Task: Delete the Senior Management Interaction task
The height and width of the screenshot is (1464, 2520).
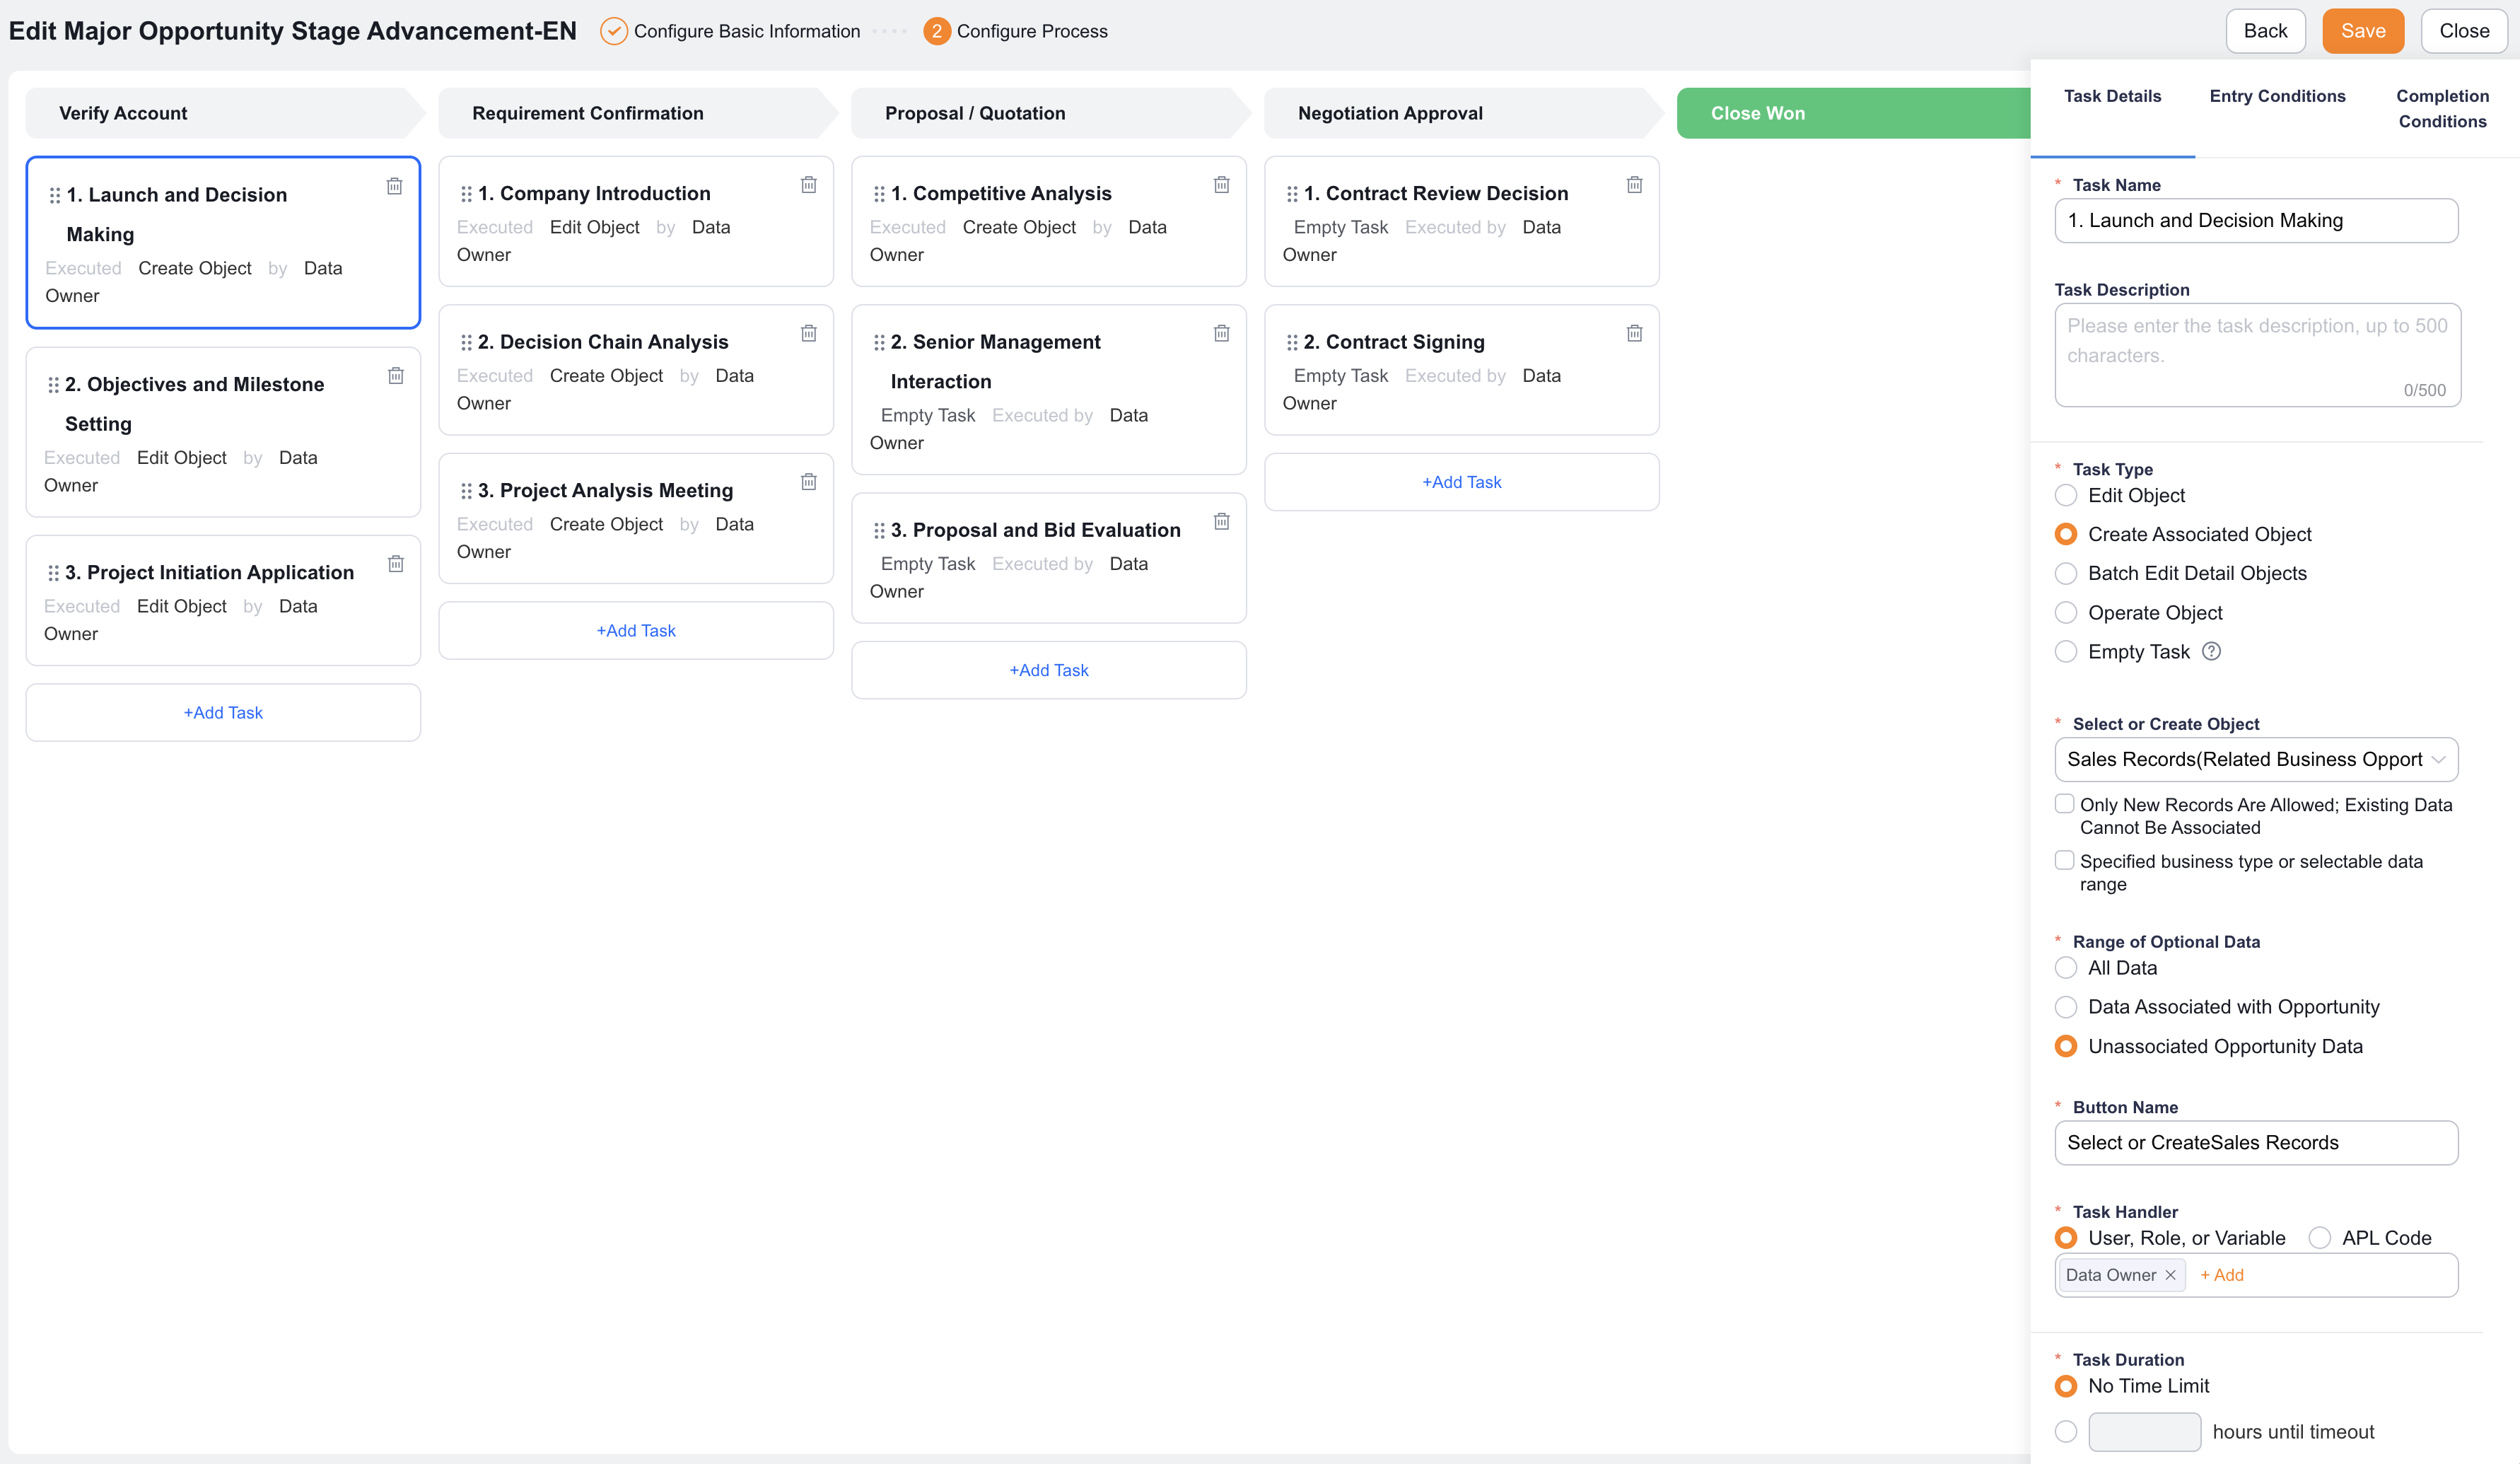Action: pos(1222,333)
